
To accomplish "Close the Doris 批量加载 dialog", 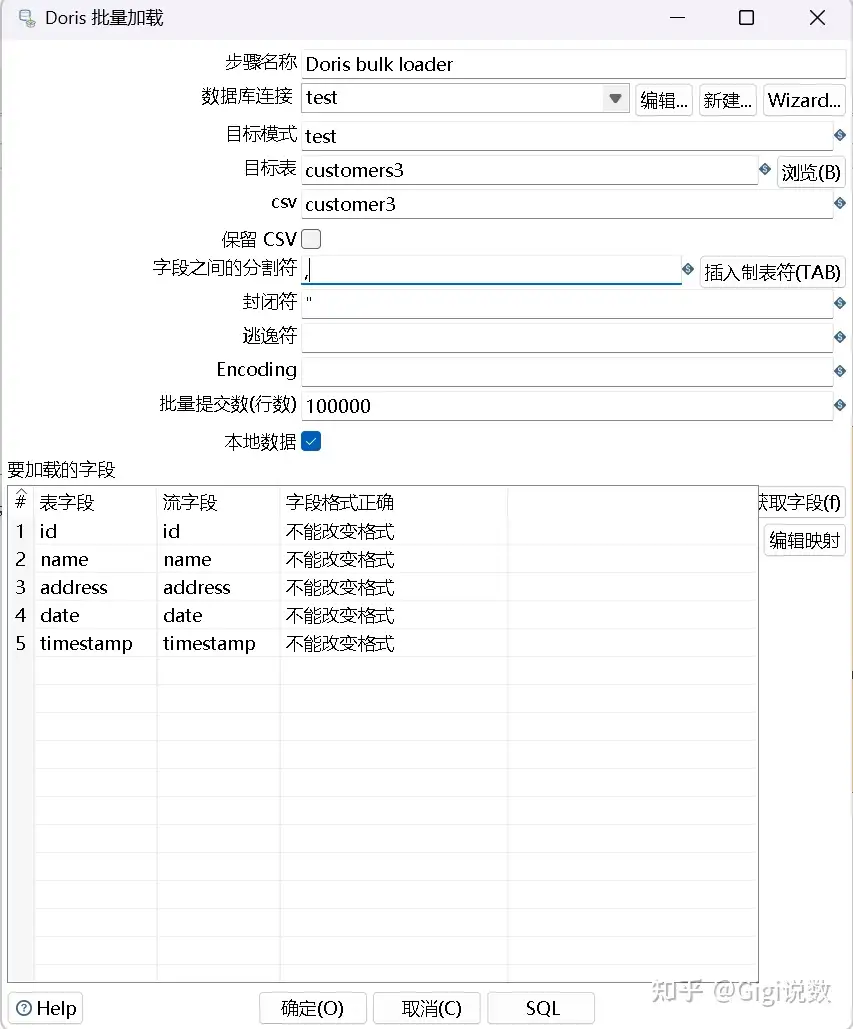I will pos(817,18).
